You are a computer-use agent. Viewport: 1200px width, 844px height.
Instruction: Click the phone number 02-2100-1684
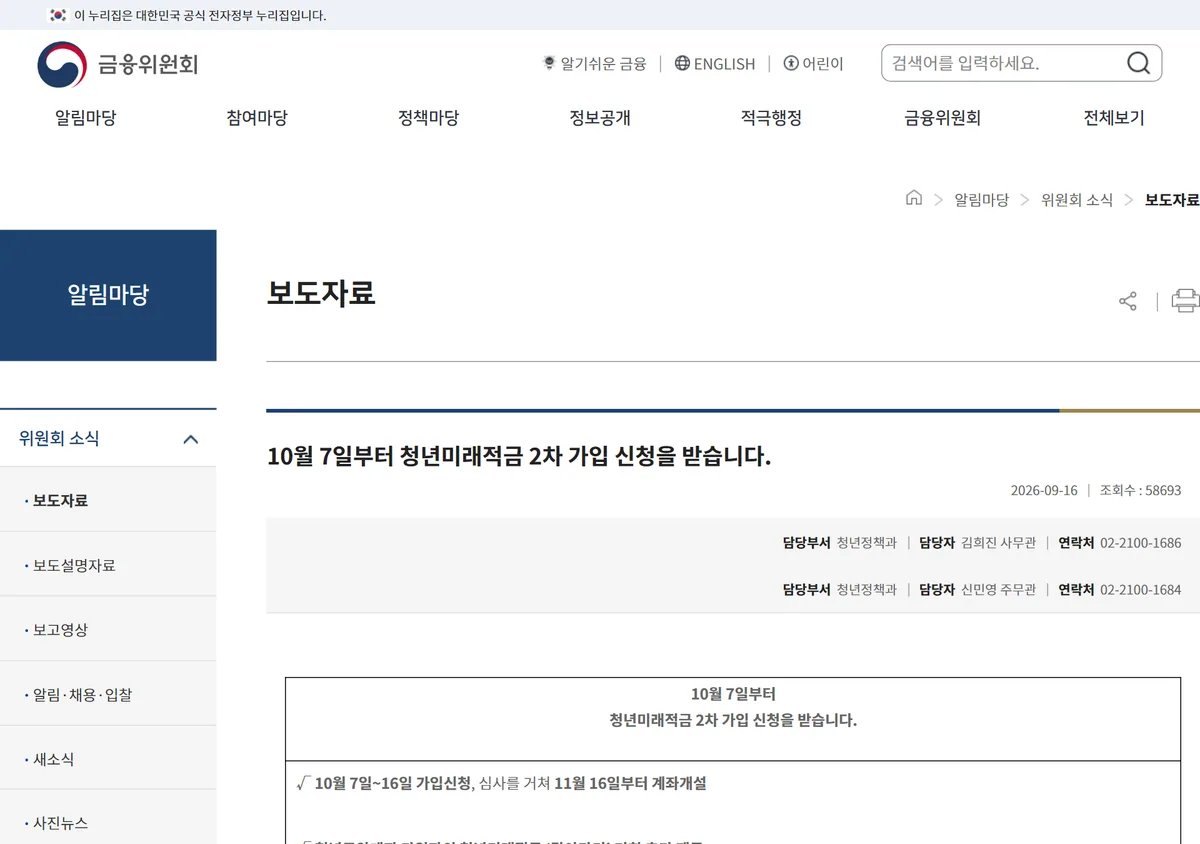pos(1141,590)
